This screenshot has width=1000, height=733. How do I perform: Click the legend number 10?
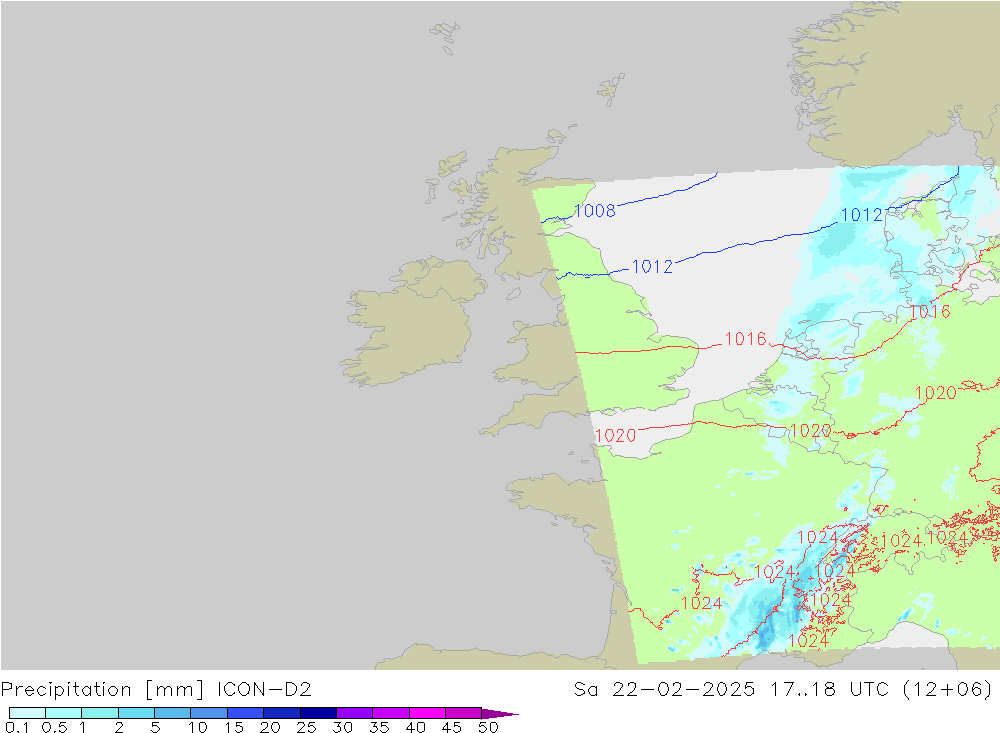(198, 727)
